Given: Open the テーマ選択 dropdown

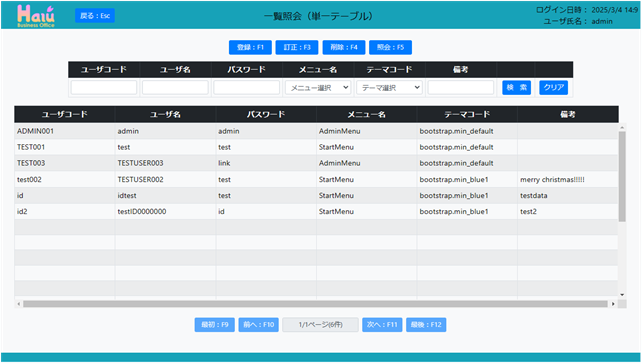Looking at the screenshot, I should pyautogui.click(x=389, y=88).
